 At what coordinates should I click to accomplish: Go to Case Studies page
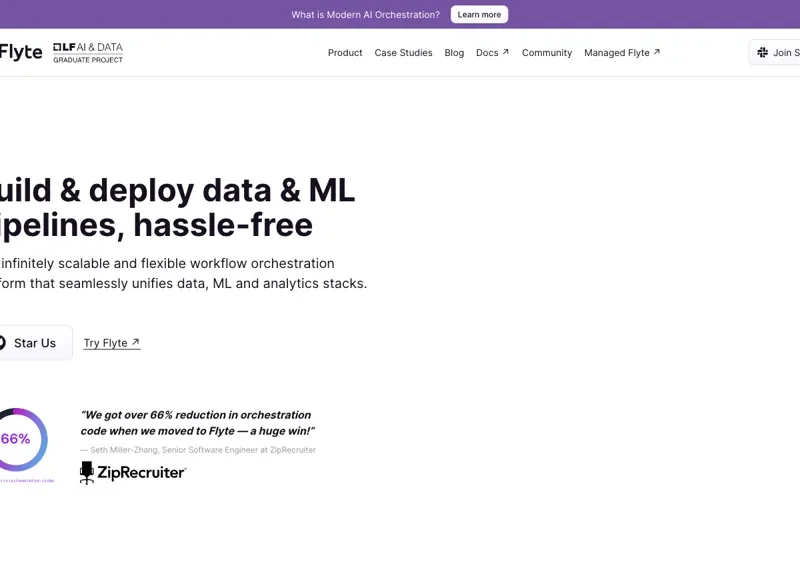[x=403, y=53]
